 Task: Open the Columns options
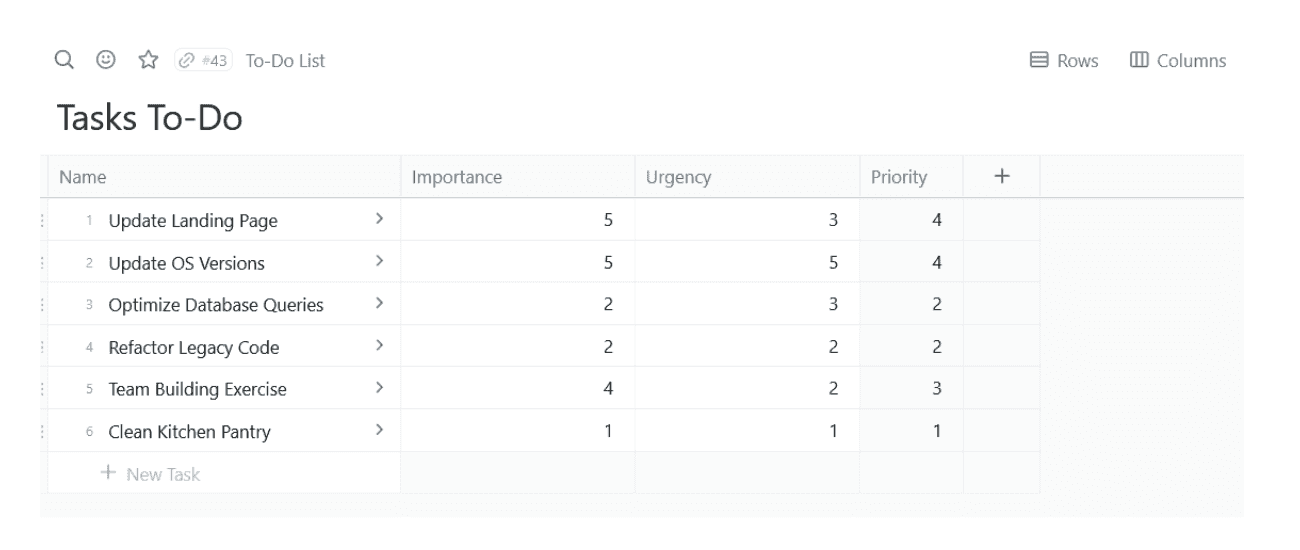[1178, 61]
